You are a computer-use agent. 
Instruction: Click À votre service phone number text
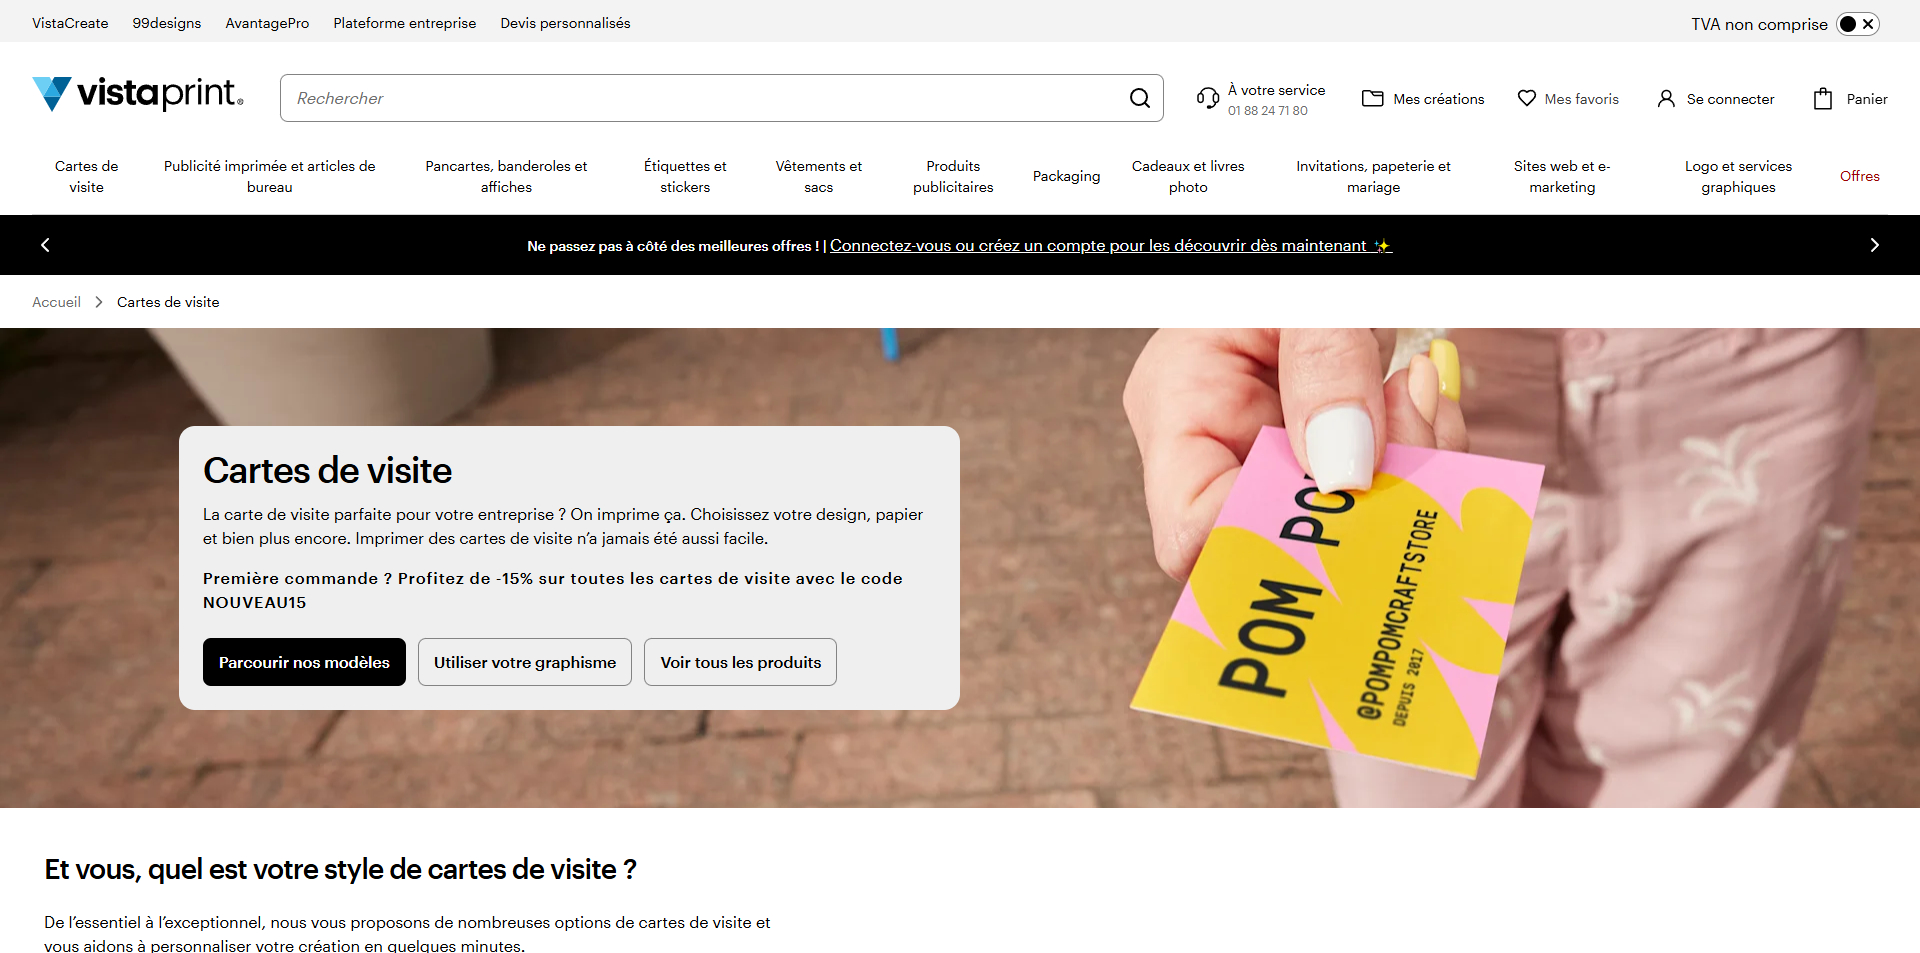click(x=1267, y=111)
